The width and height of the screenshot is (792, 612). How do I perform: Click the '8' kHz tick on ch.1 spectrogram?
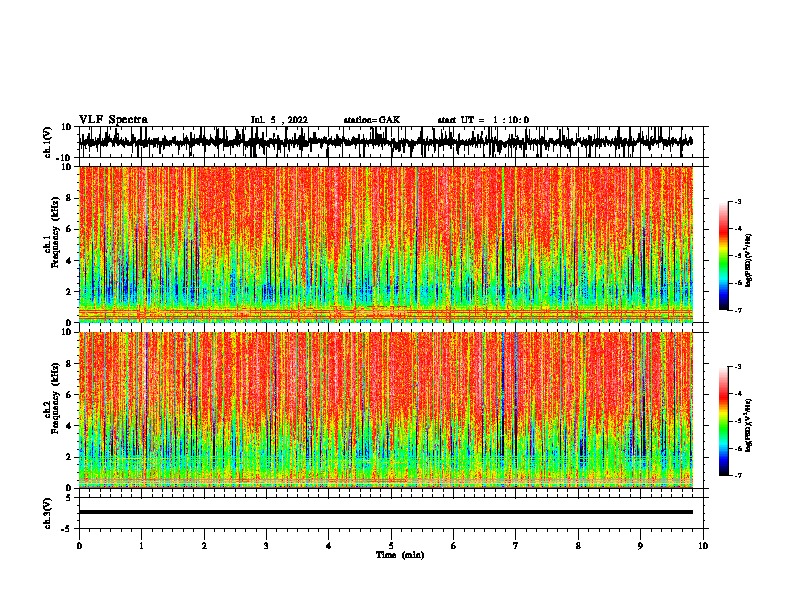[69, 198]
